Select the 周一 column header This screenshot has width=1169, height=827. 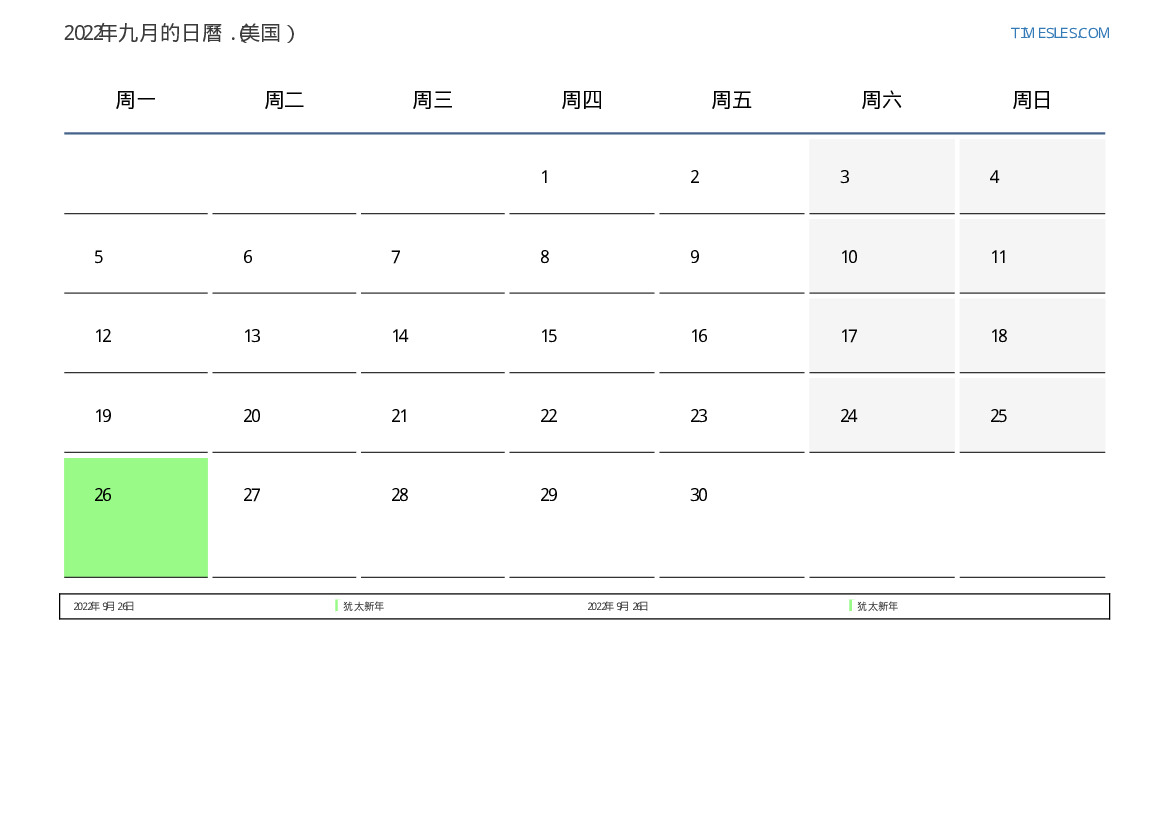click(136, 100)
